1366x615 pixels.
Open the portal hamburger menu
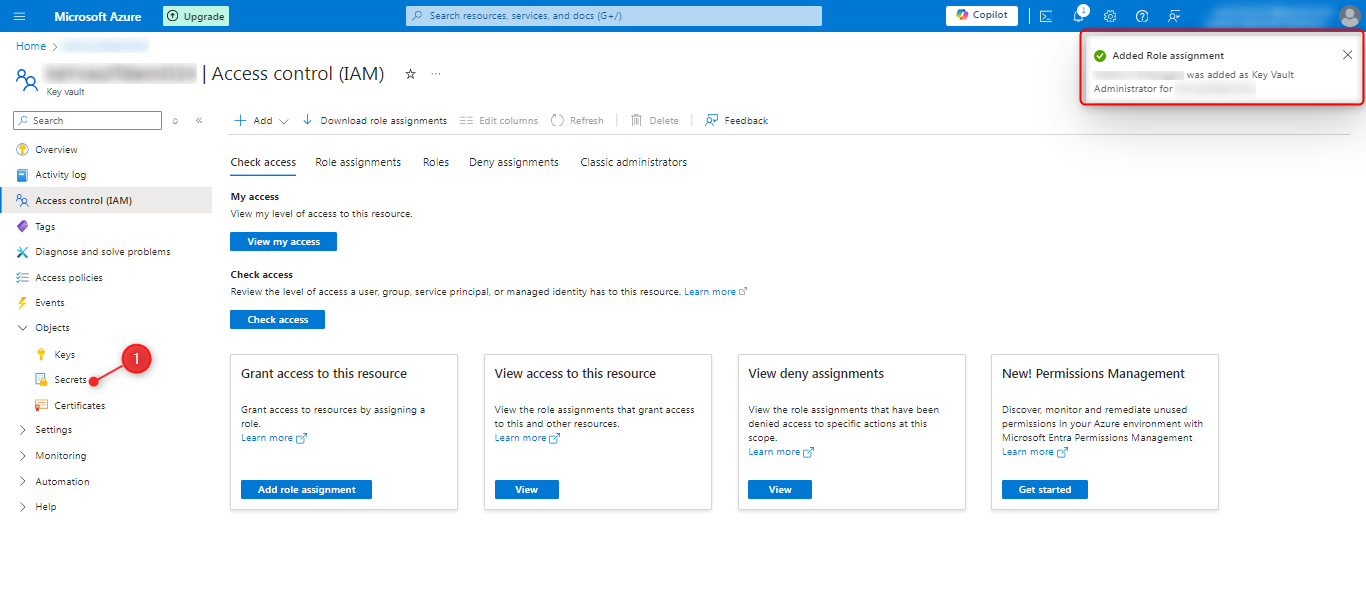coord(20,16)
